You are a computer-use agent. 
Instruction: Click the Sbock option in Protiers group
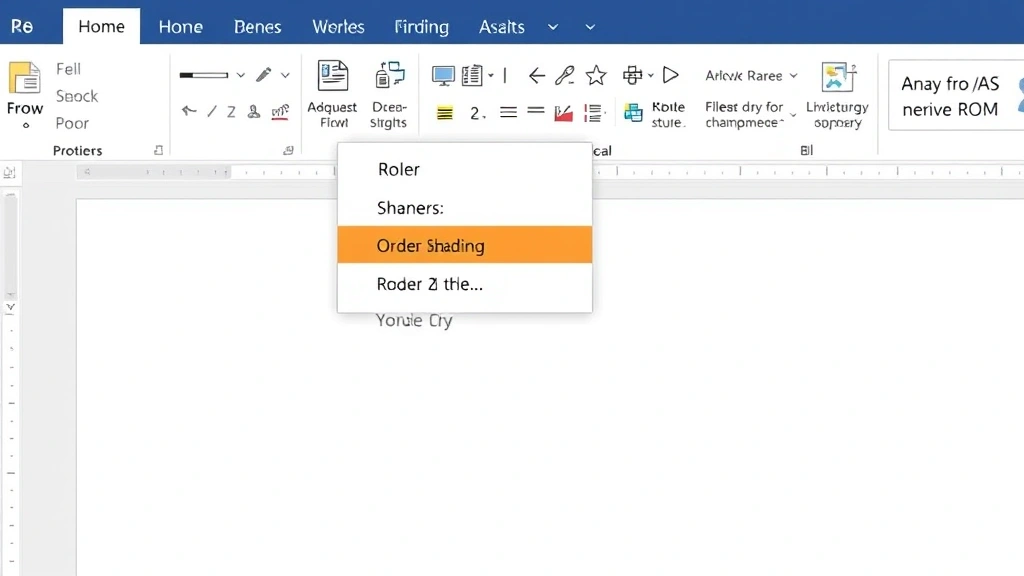point(77,96)
